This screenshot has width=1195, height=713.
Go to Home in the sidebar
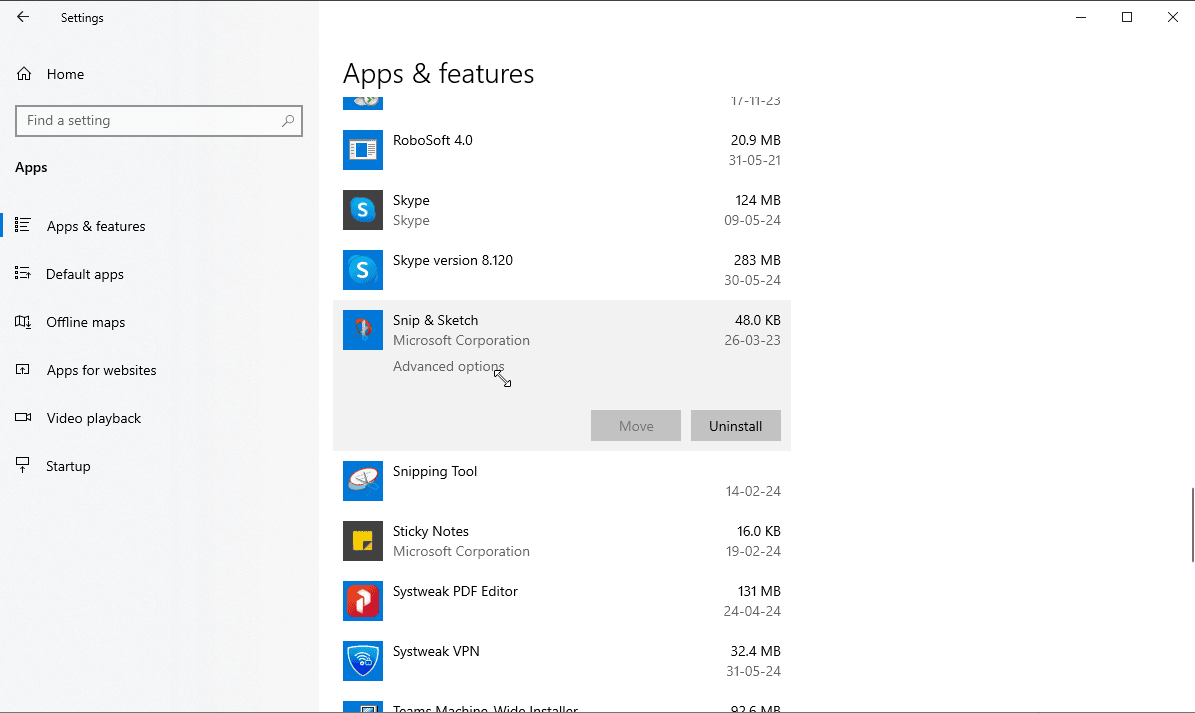(x=65, y=74)
